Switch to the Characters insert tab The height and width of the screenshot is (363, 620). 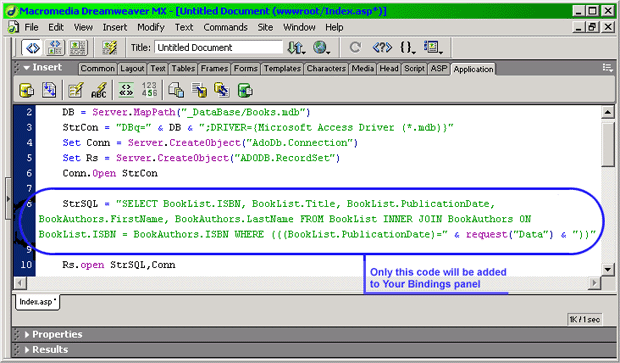(x=326, y=69)
